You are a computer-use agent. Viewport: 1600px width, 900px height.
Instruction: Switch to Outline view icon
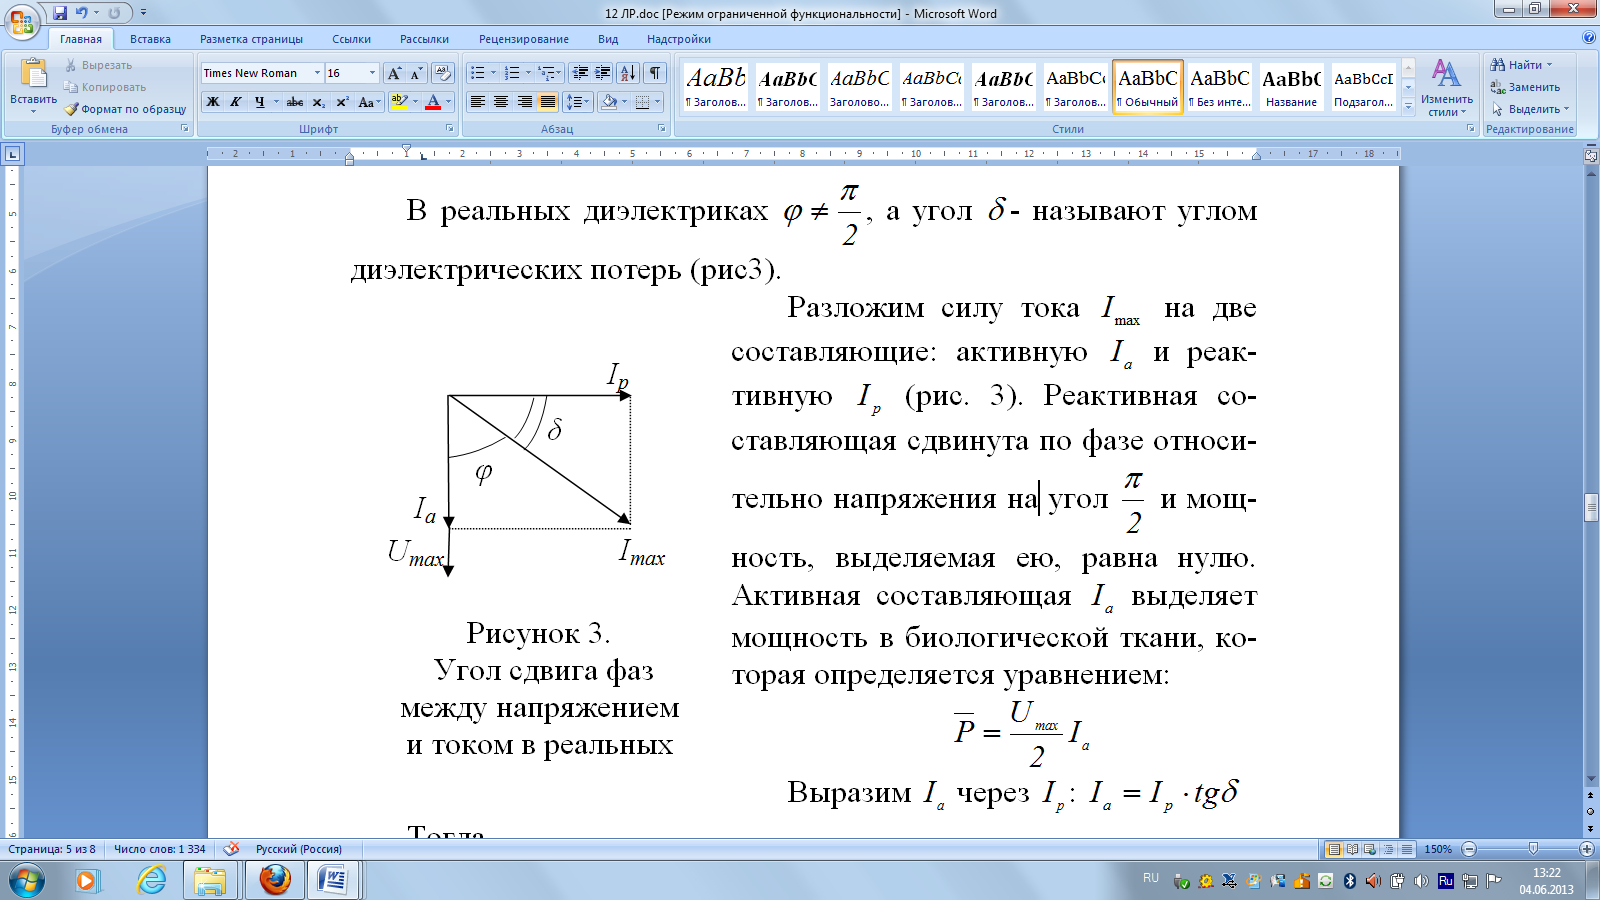(x=1388, y=849)
